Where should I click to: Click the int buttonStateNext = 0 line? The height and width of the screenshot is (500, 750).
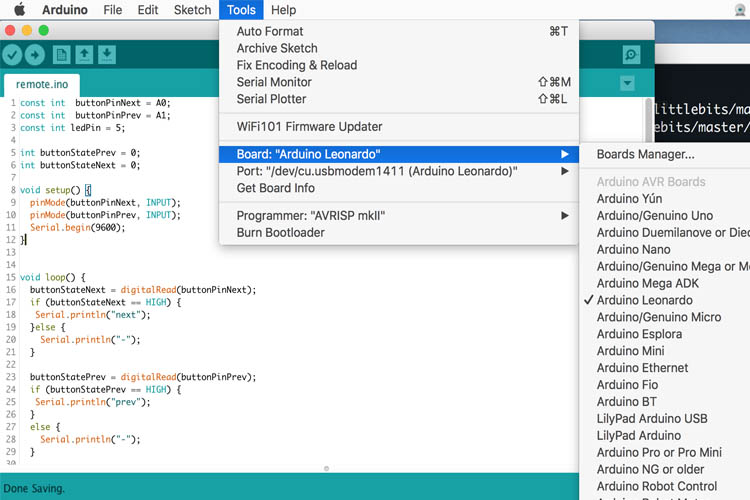tap(80, 165)
